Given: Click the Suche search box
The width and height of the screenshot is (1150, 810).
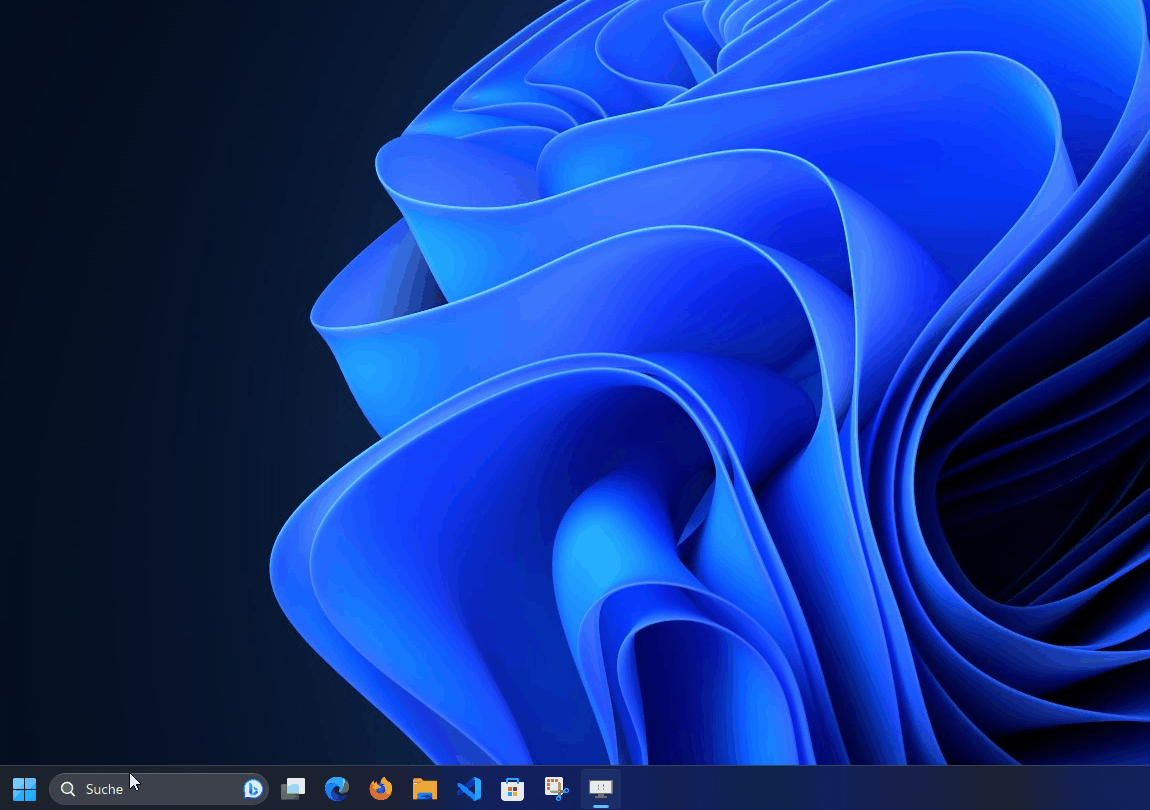Looking at the screenshot, I should pyautogui.click(x=158, y=789).
